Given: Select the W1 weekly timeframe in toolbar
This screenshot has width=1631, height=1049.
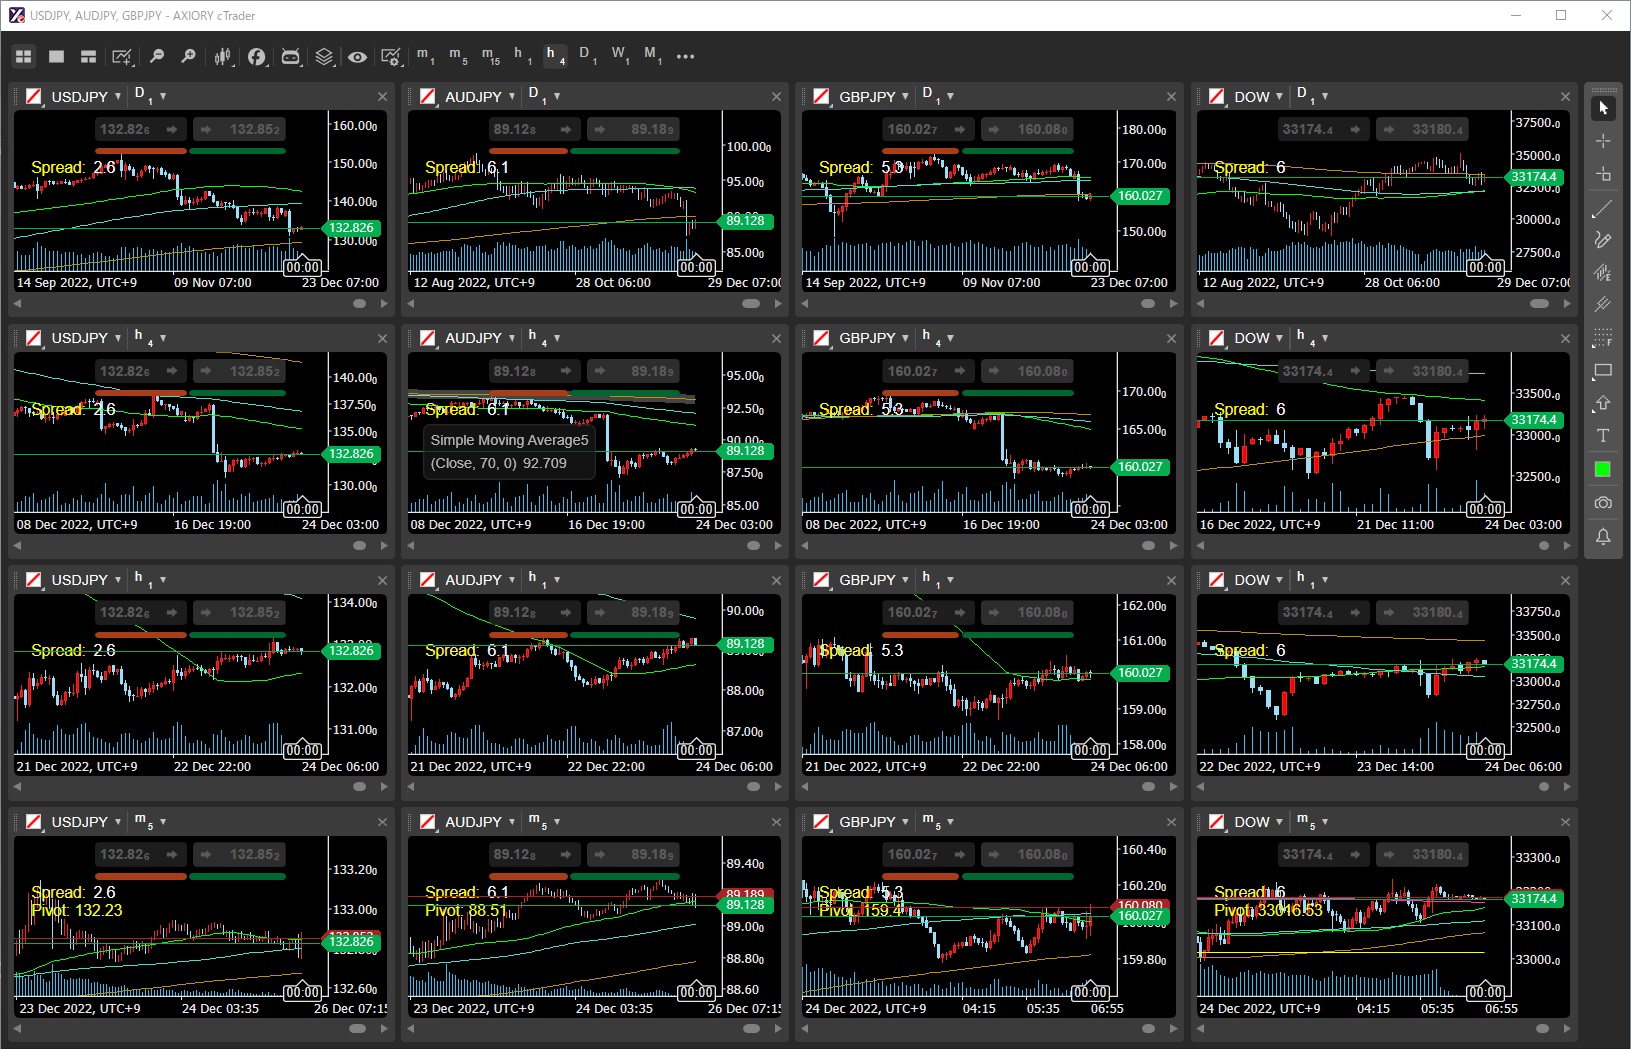Looking at the screenshot, I should [x=620, y=55].
